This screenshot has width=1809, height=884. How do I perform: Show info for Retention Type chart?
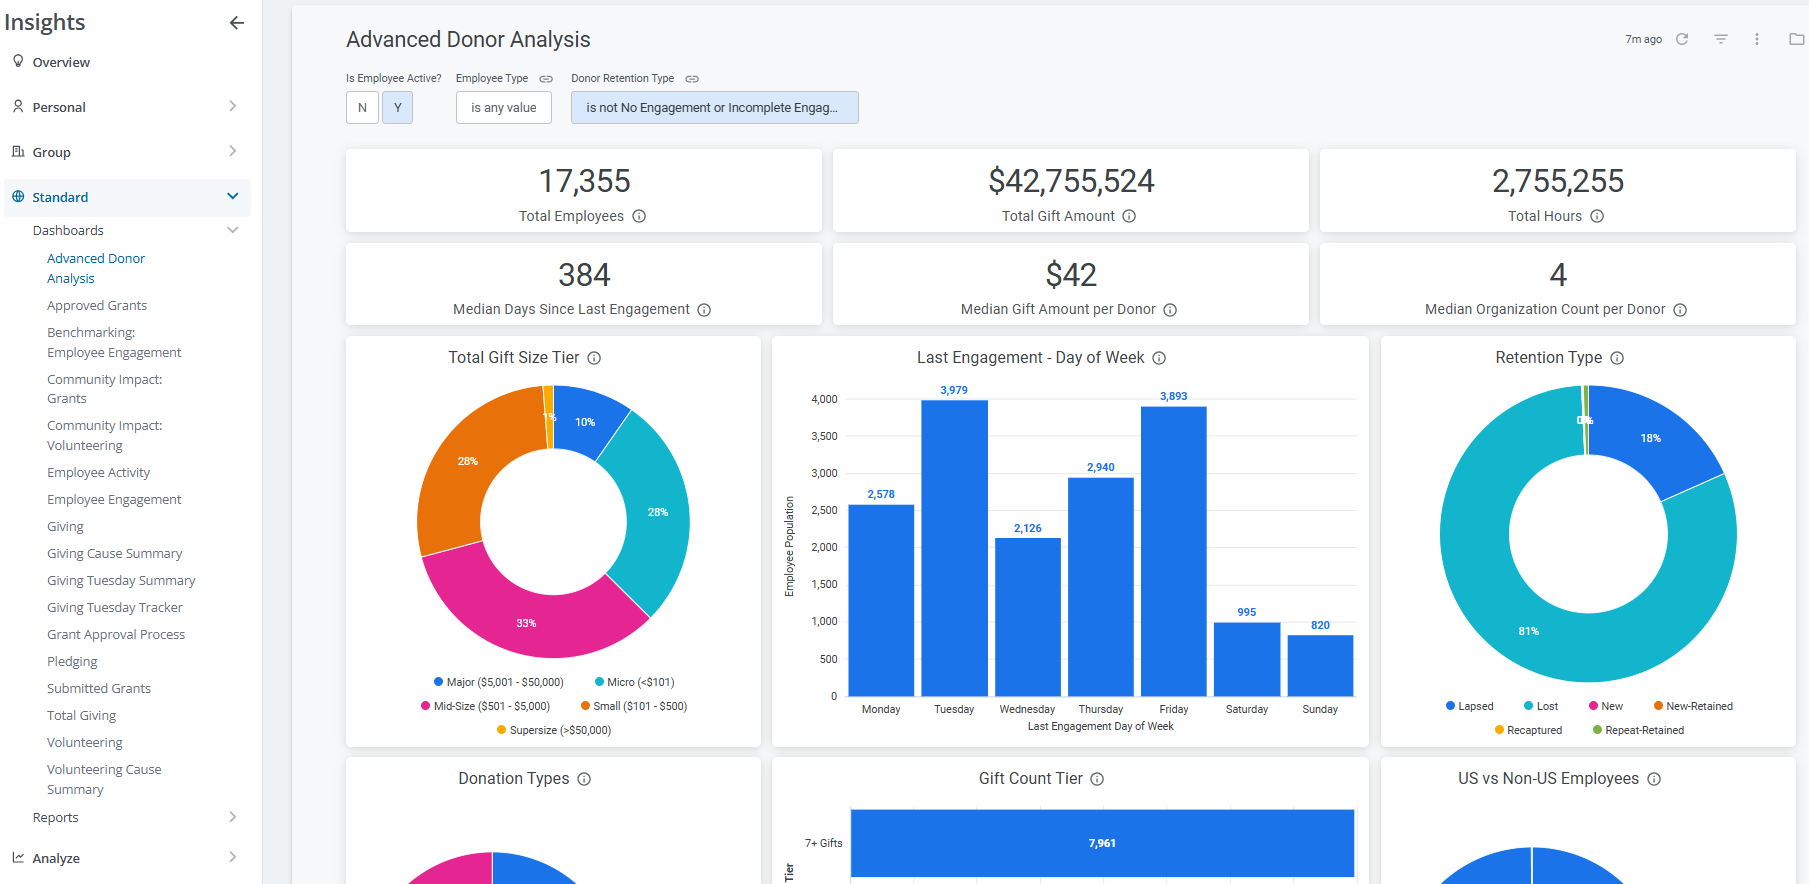[1617, 358]
